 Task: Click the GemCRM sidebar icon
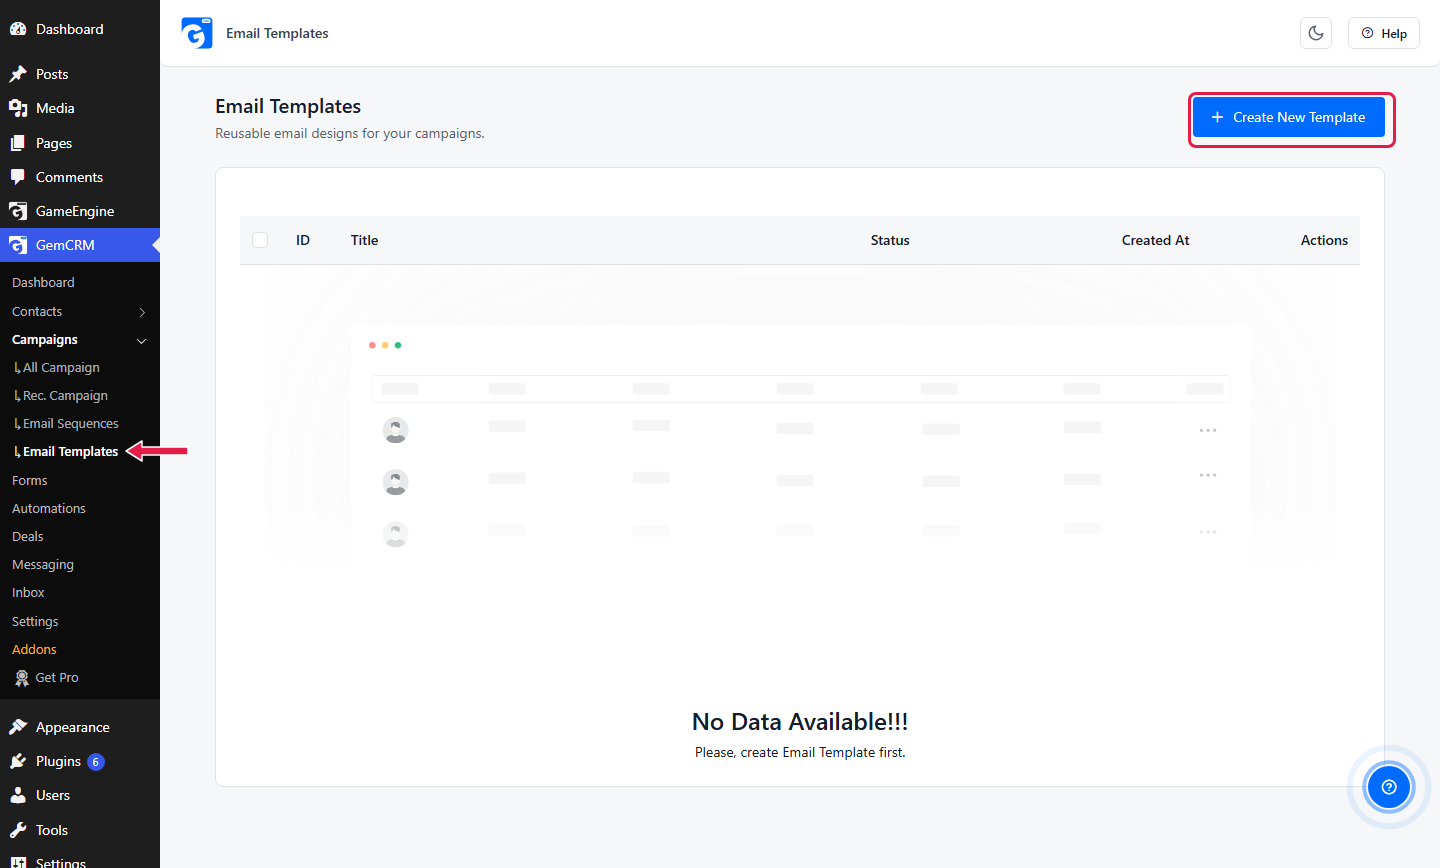pos(18,245)
